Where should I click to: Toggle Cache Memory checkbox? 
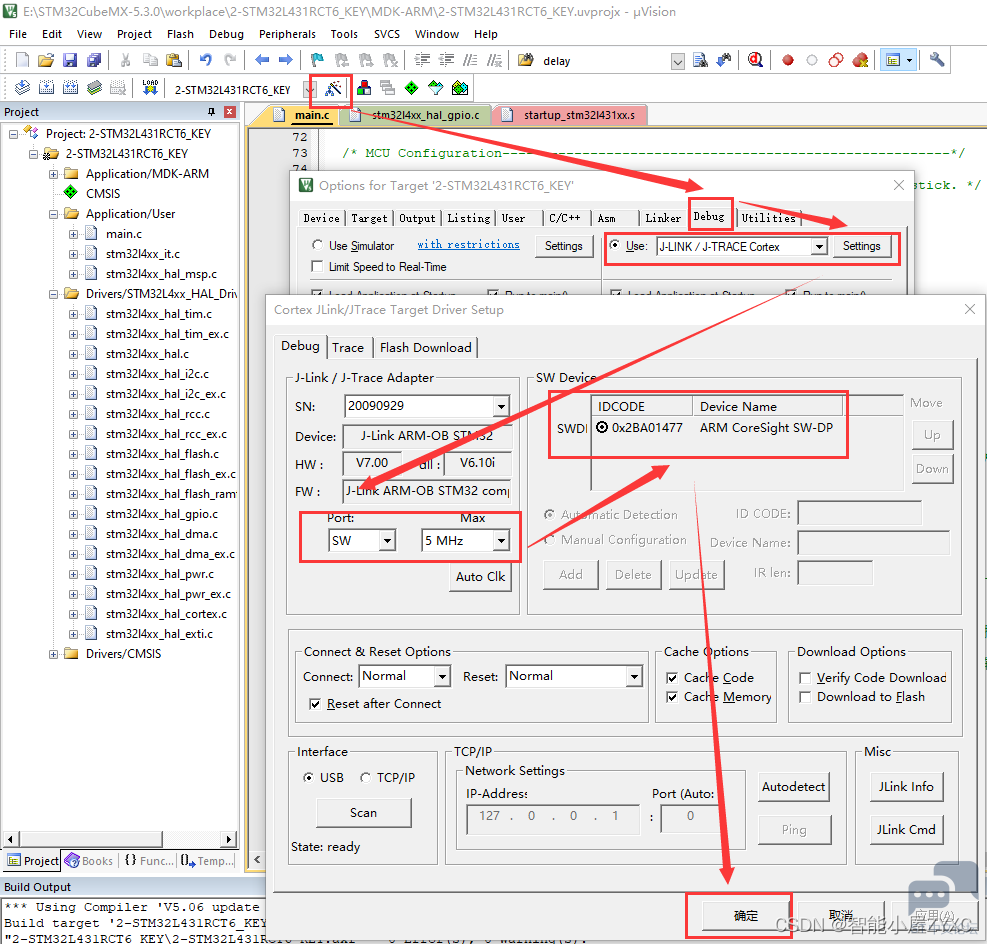672,697
